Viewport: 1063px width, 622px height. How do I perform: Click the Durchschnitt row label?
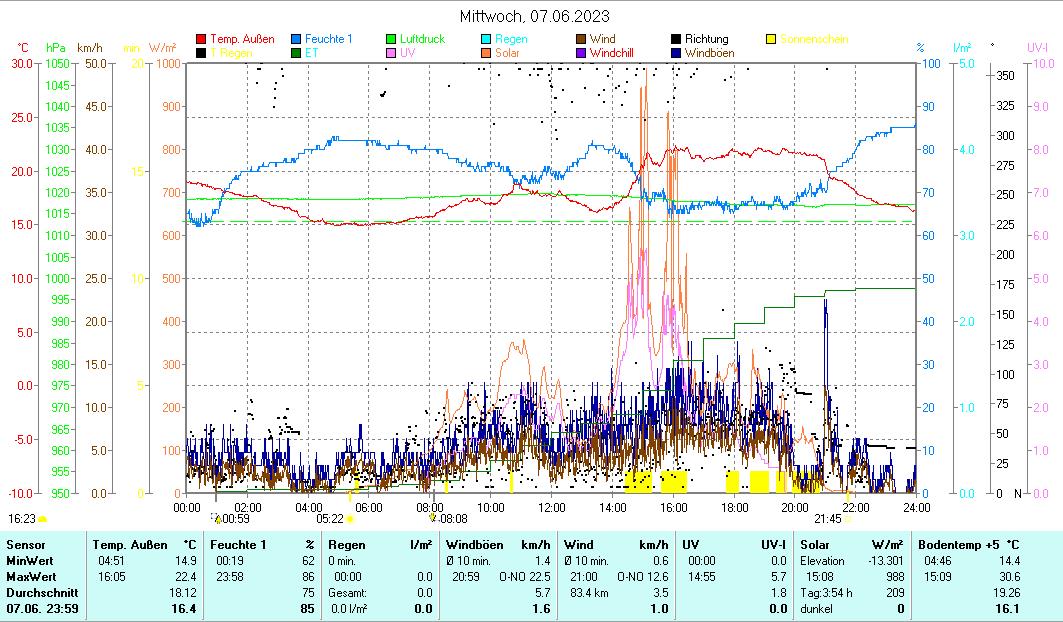coord(38,592)
